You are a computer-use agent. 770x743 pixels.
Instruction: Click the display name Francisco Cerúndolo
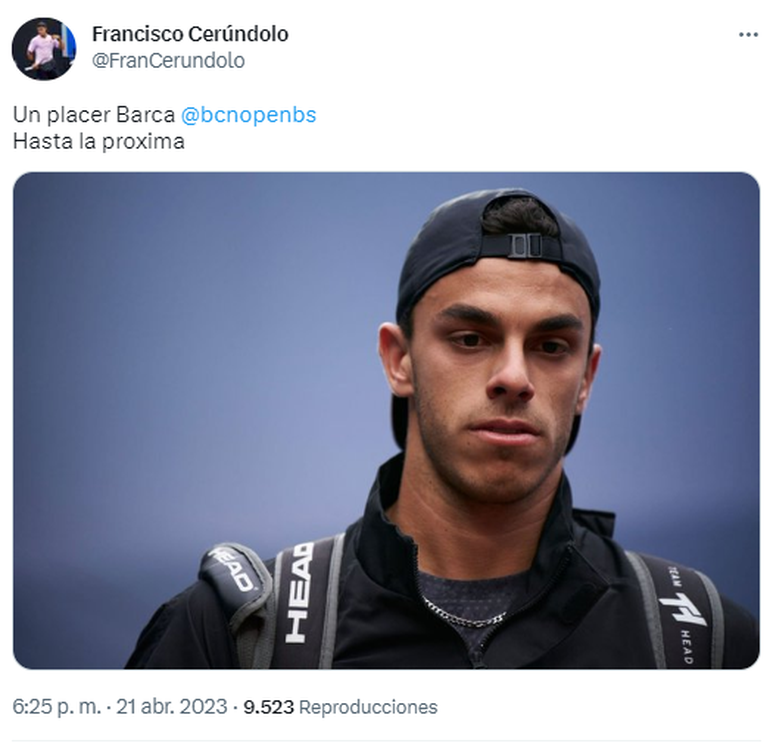pyautogui.click(x=191, y=34)
